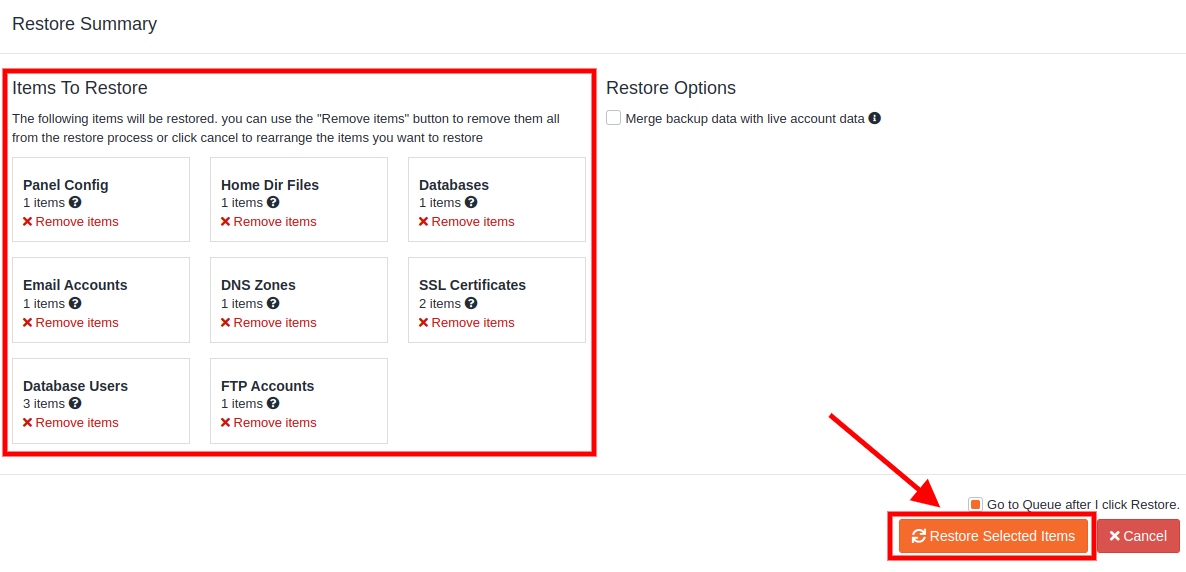Remove Email Accounts items
The height and width of the screenshot is (572, 1186).
pyautogui.click(x=71, y=323)
